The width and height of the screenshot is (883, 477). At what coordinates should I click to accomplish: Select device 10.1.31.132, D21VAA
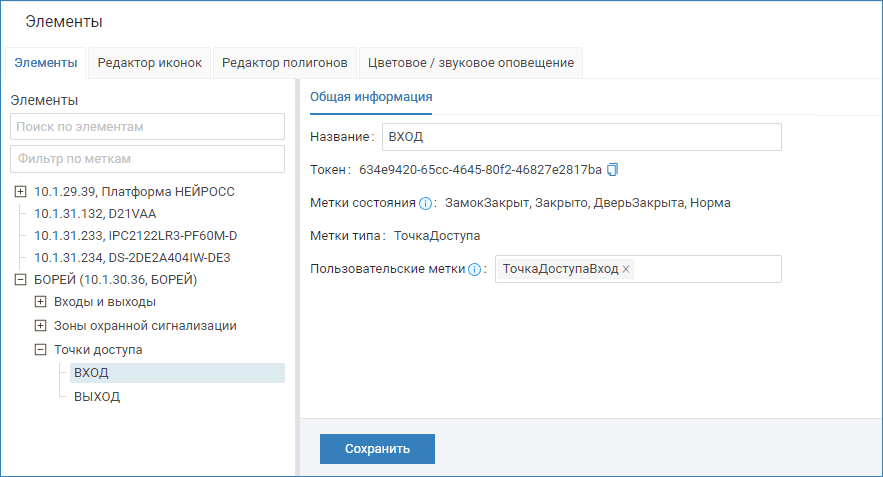pyautogui.click(x=95, y=214)
